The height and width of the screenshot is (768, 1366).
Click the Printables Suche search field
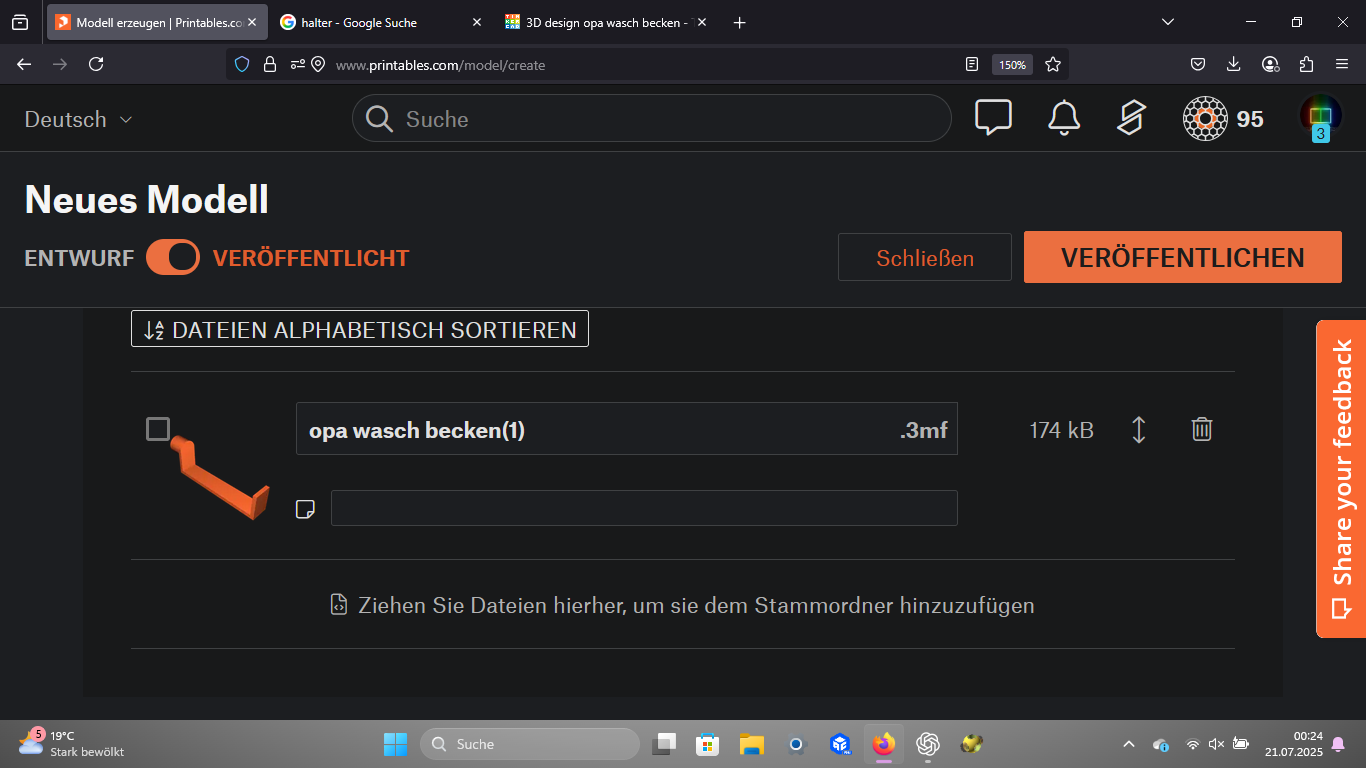click(x=652, y=119)
